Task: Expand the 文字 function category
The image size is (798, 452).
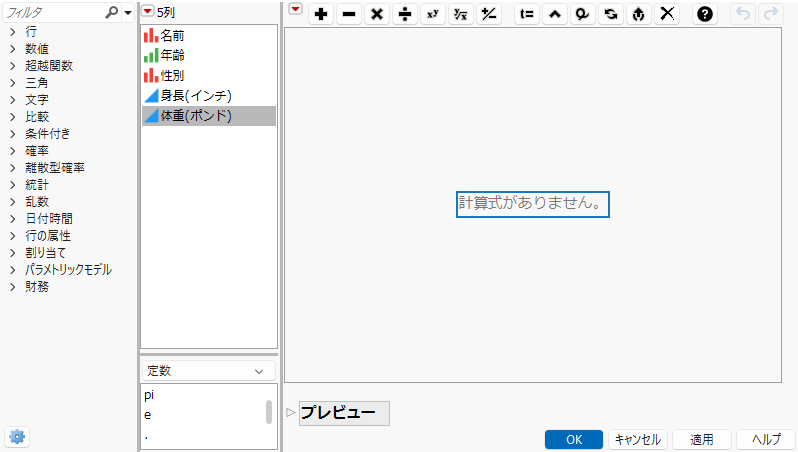Action: point(13,100)
